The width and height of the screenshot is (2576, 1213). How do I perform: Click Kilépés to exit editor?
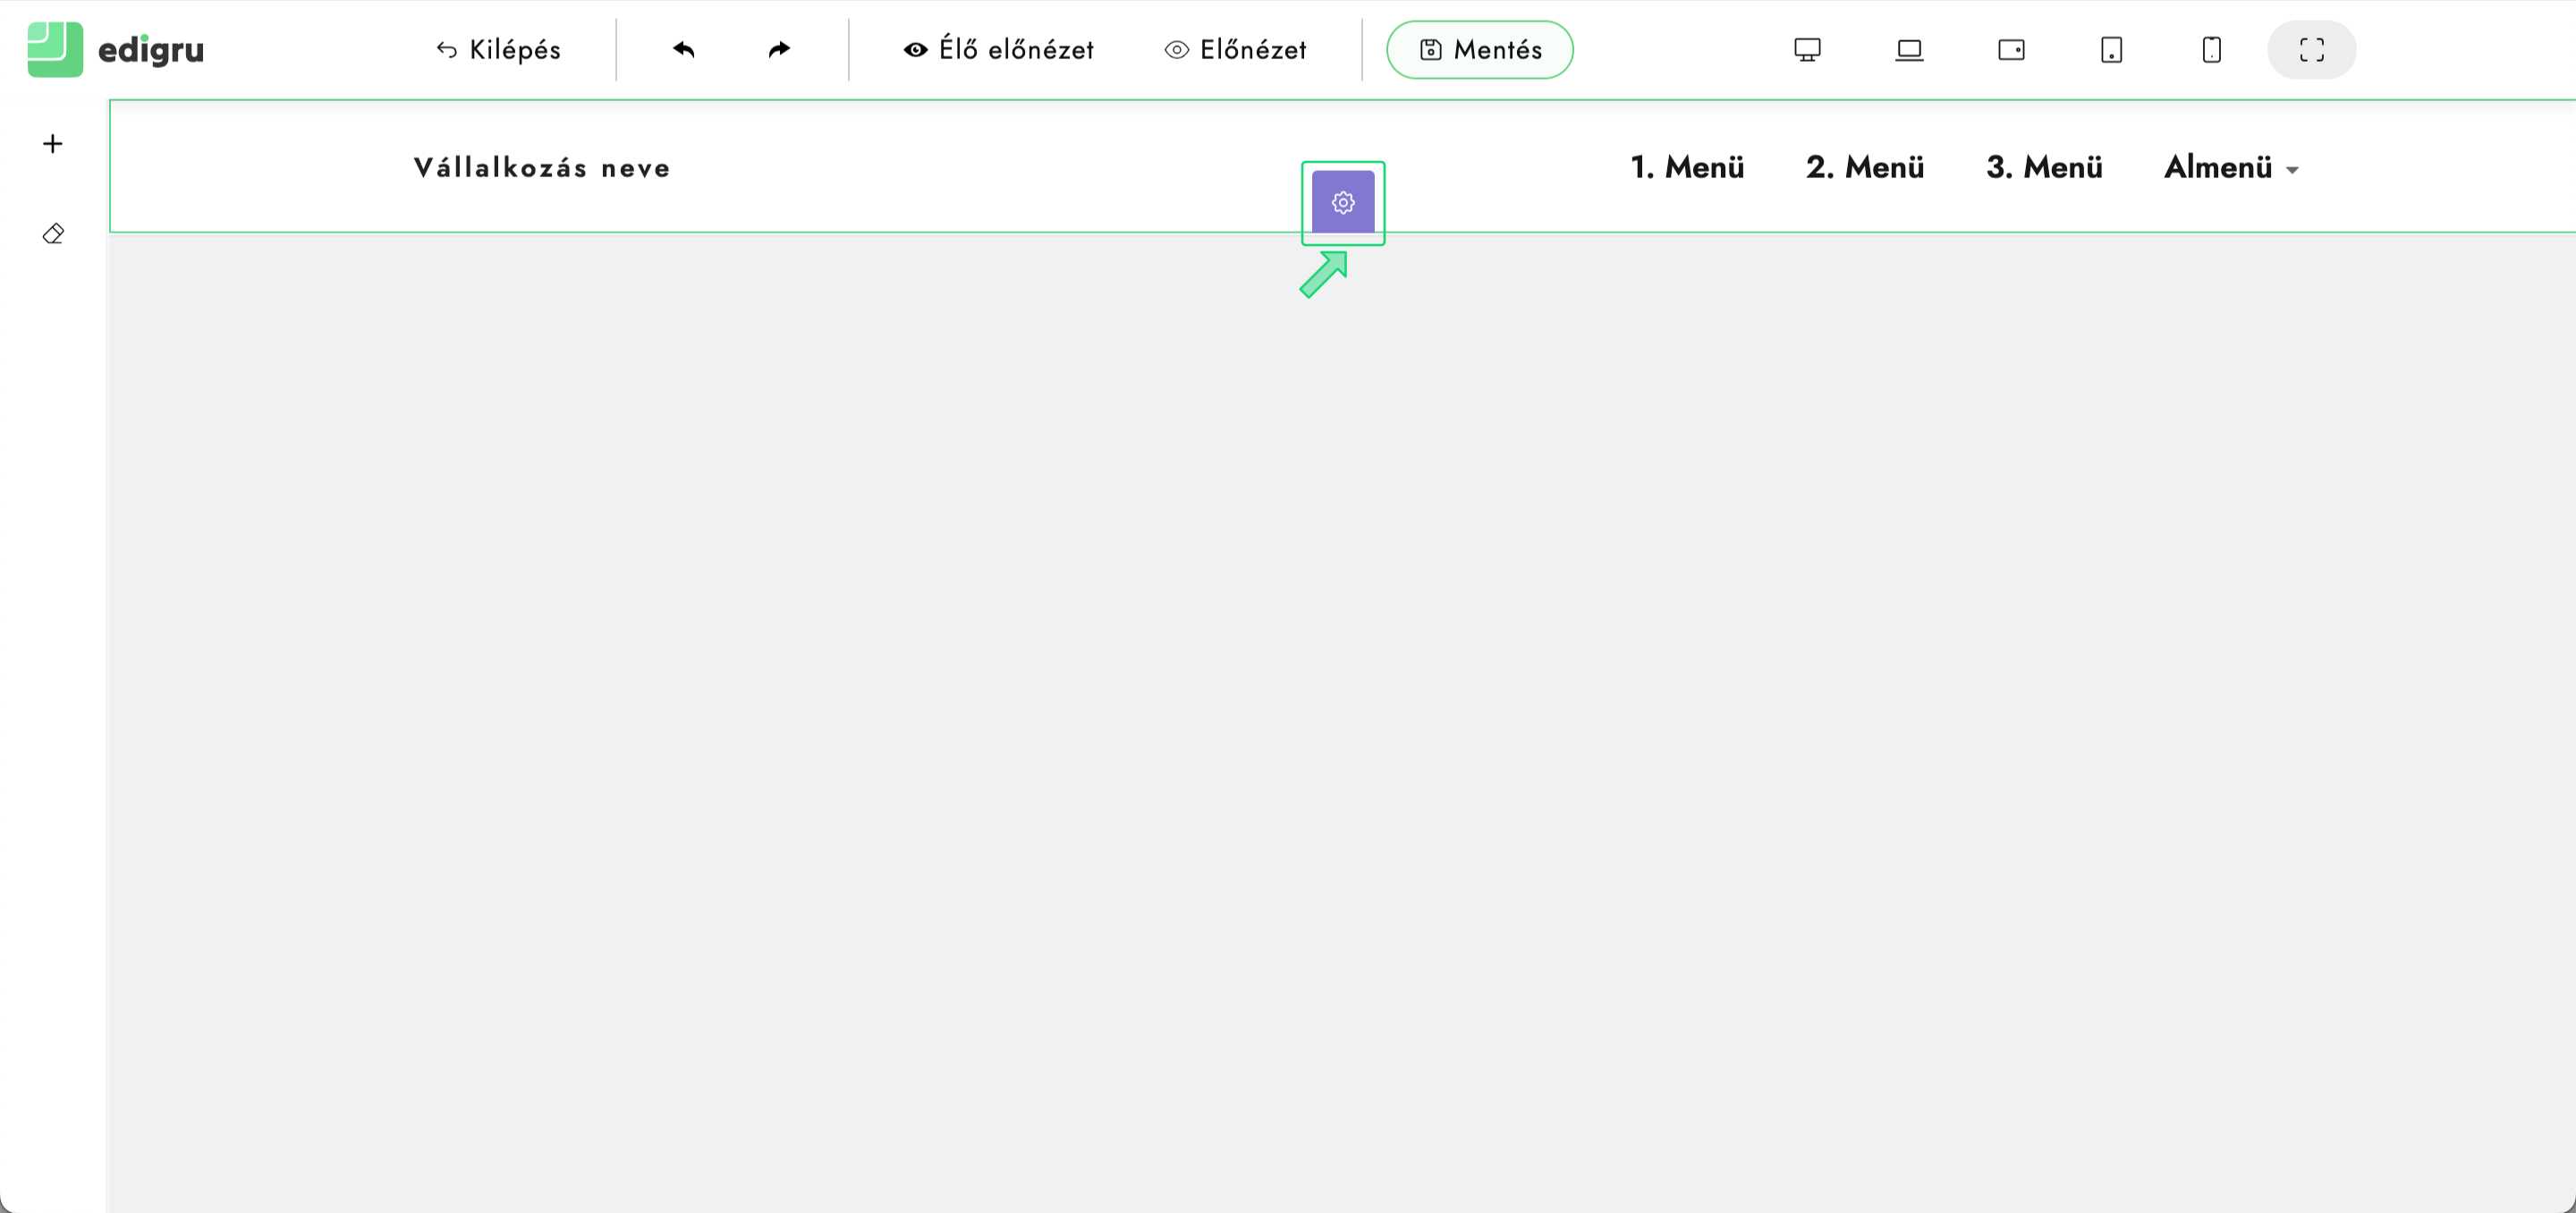499,49
